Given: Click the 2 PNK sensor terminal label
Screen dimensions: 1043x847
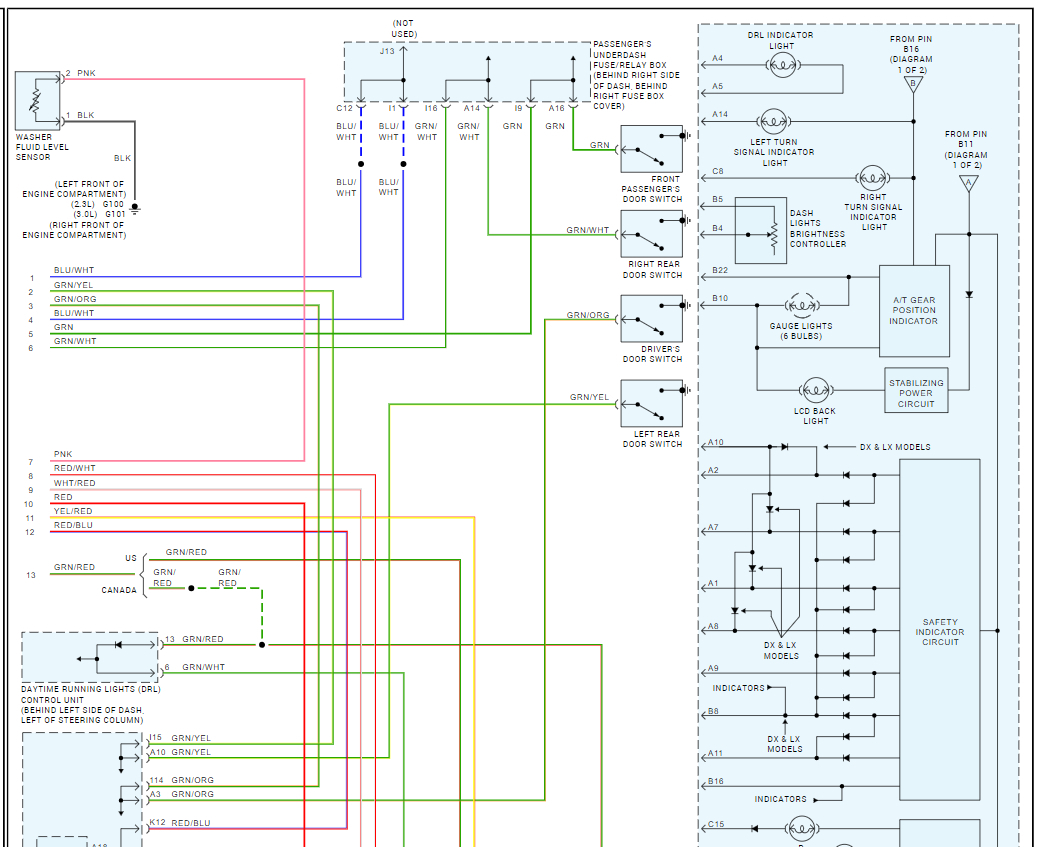Looking at the screenshot, I should 80,73.
